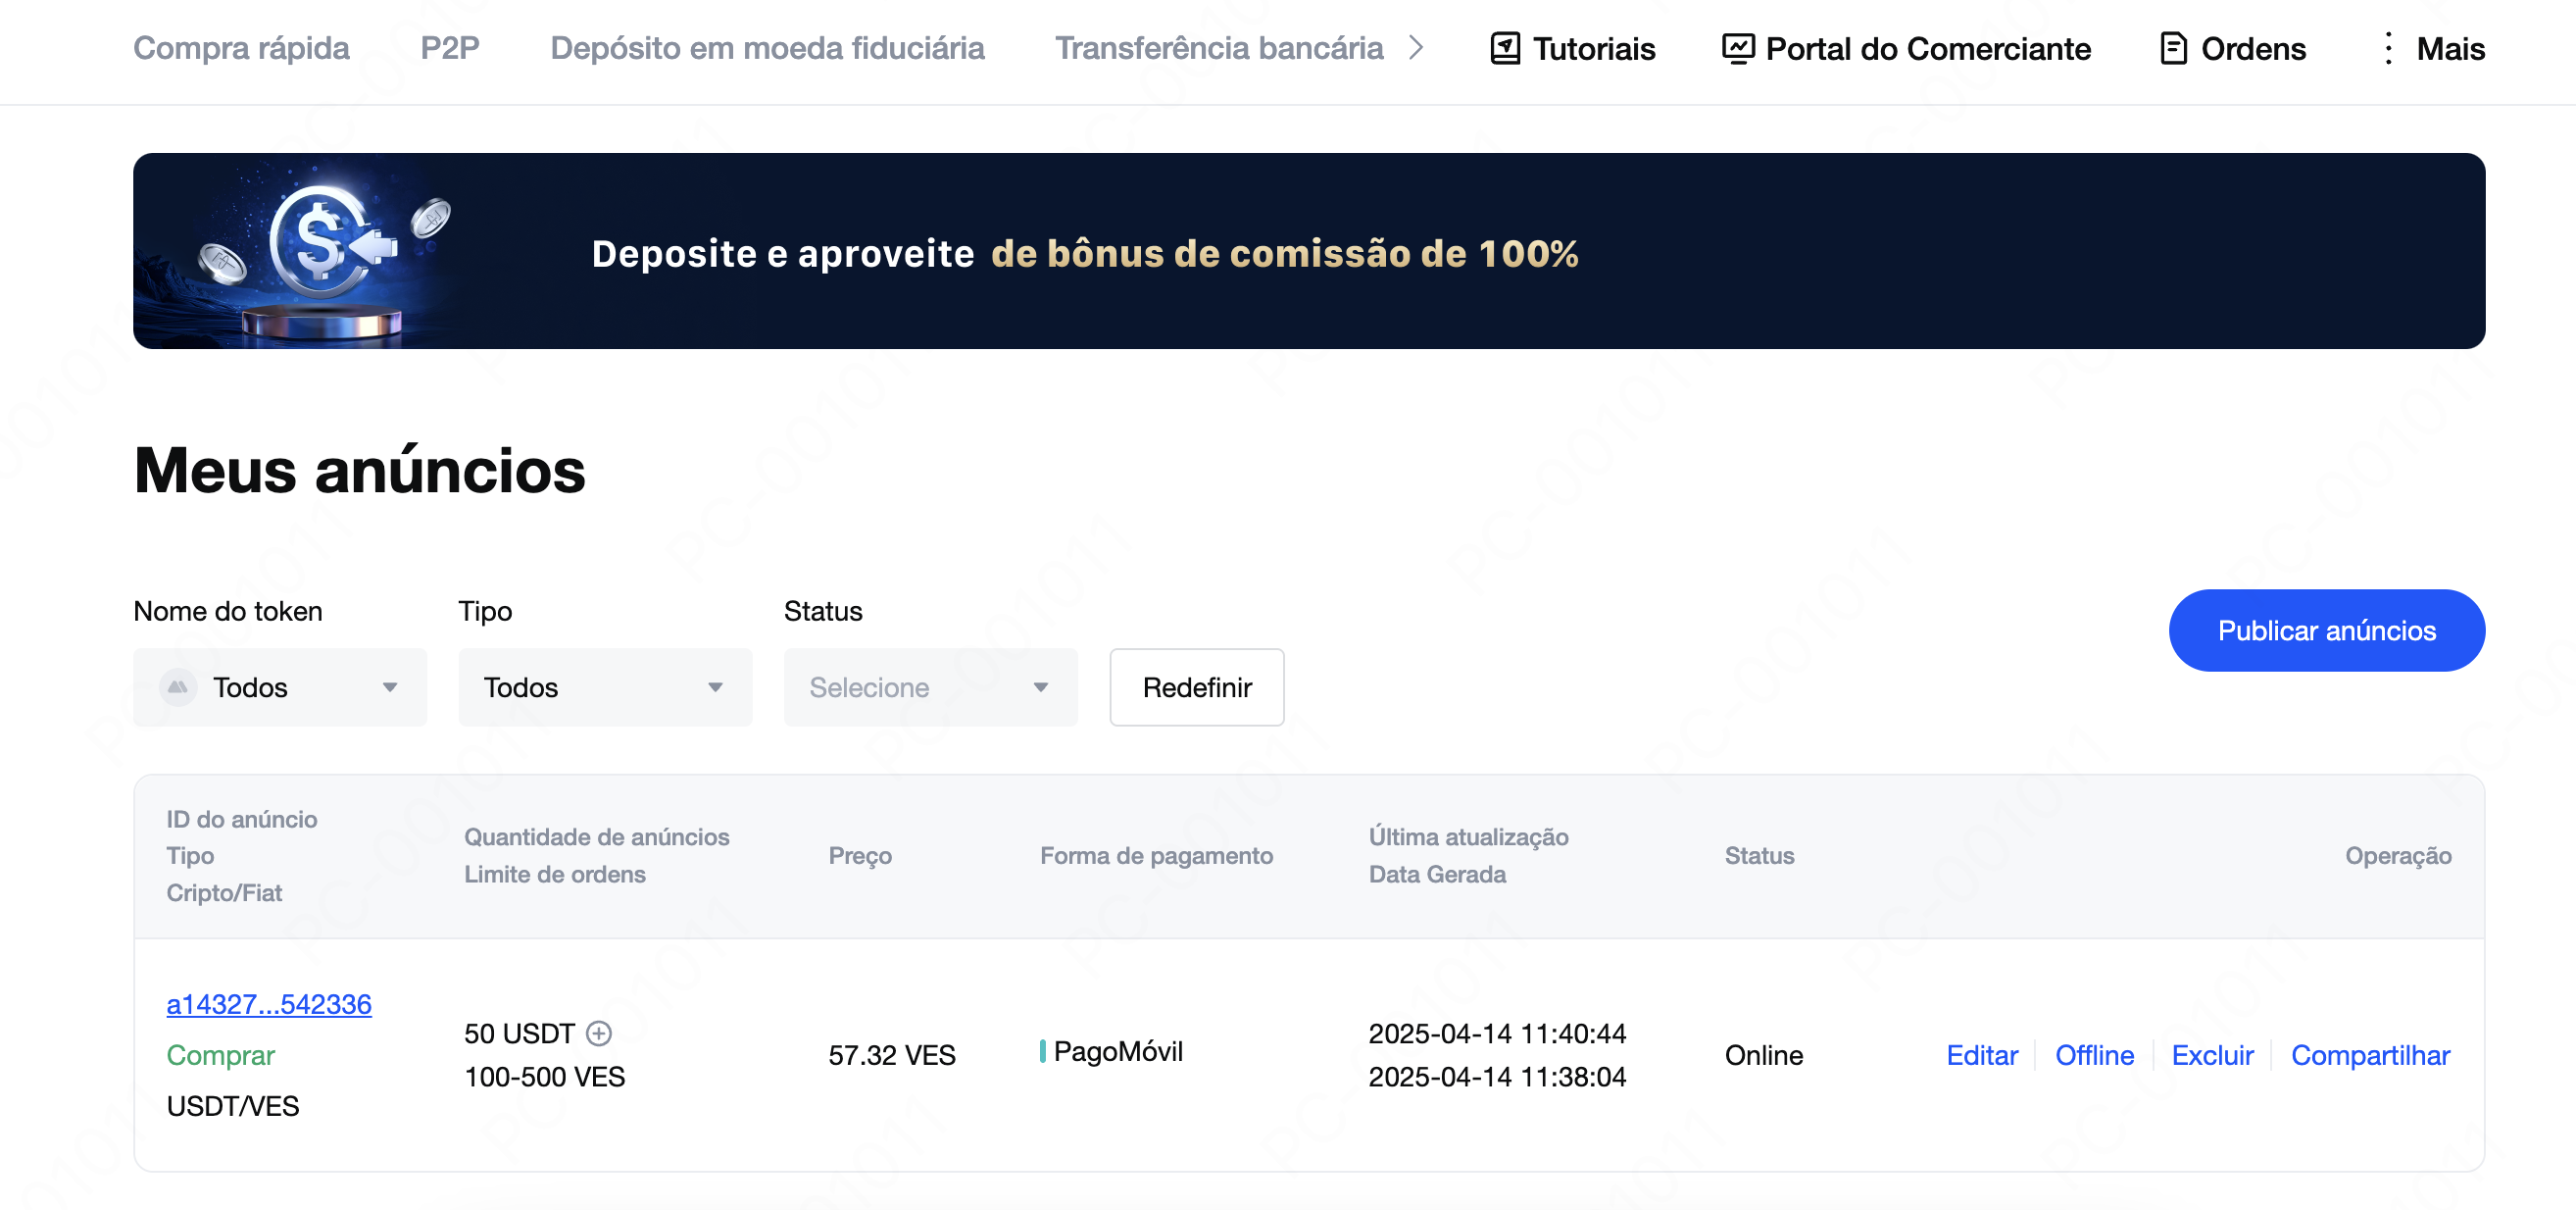Click the Redefinir button
2576x1210 pixels.
[x=1196, y=687]
